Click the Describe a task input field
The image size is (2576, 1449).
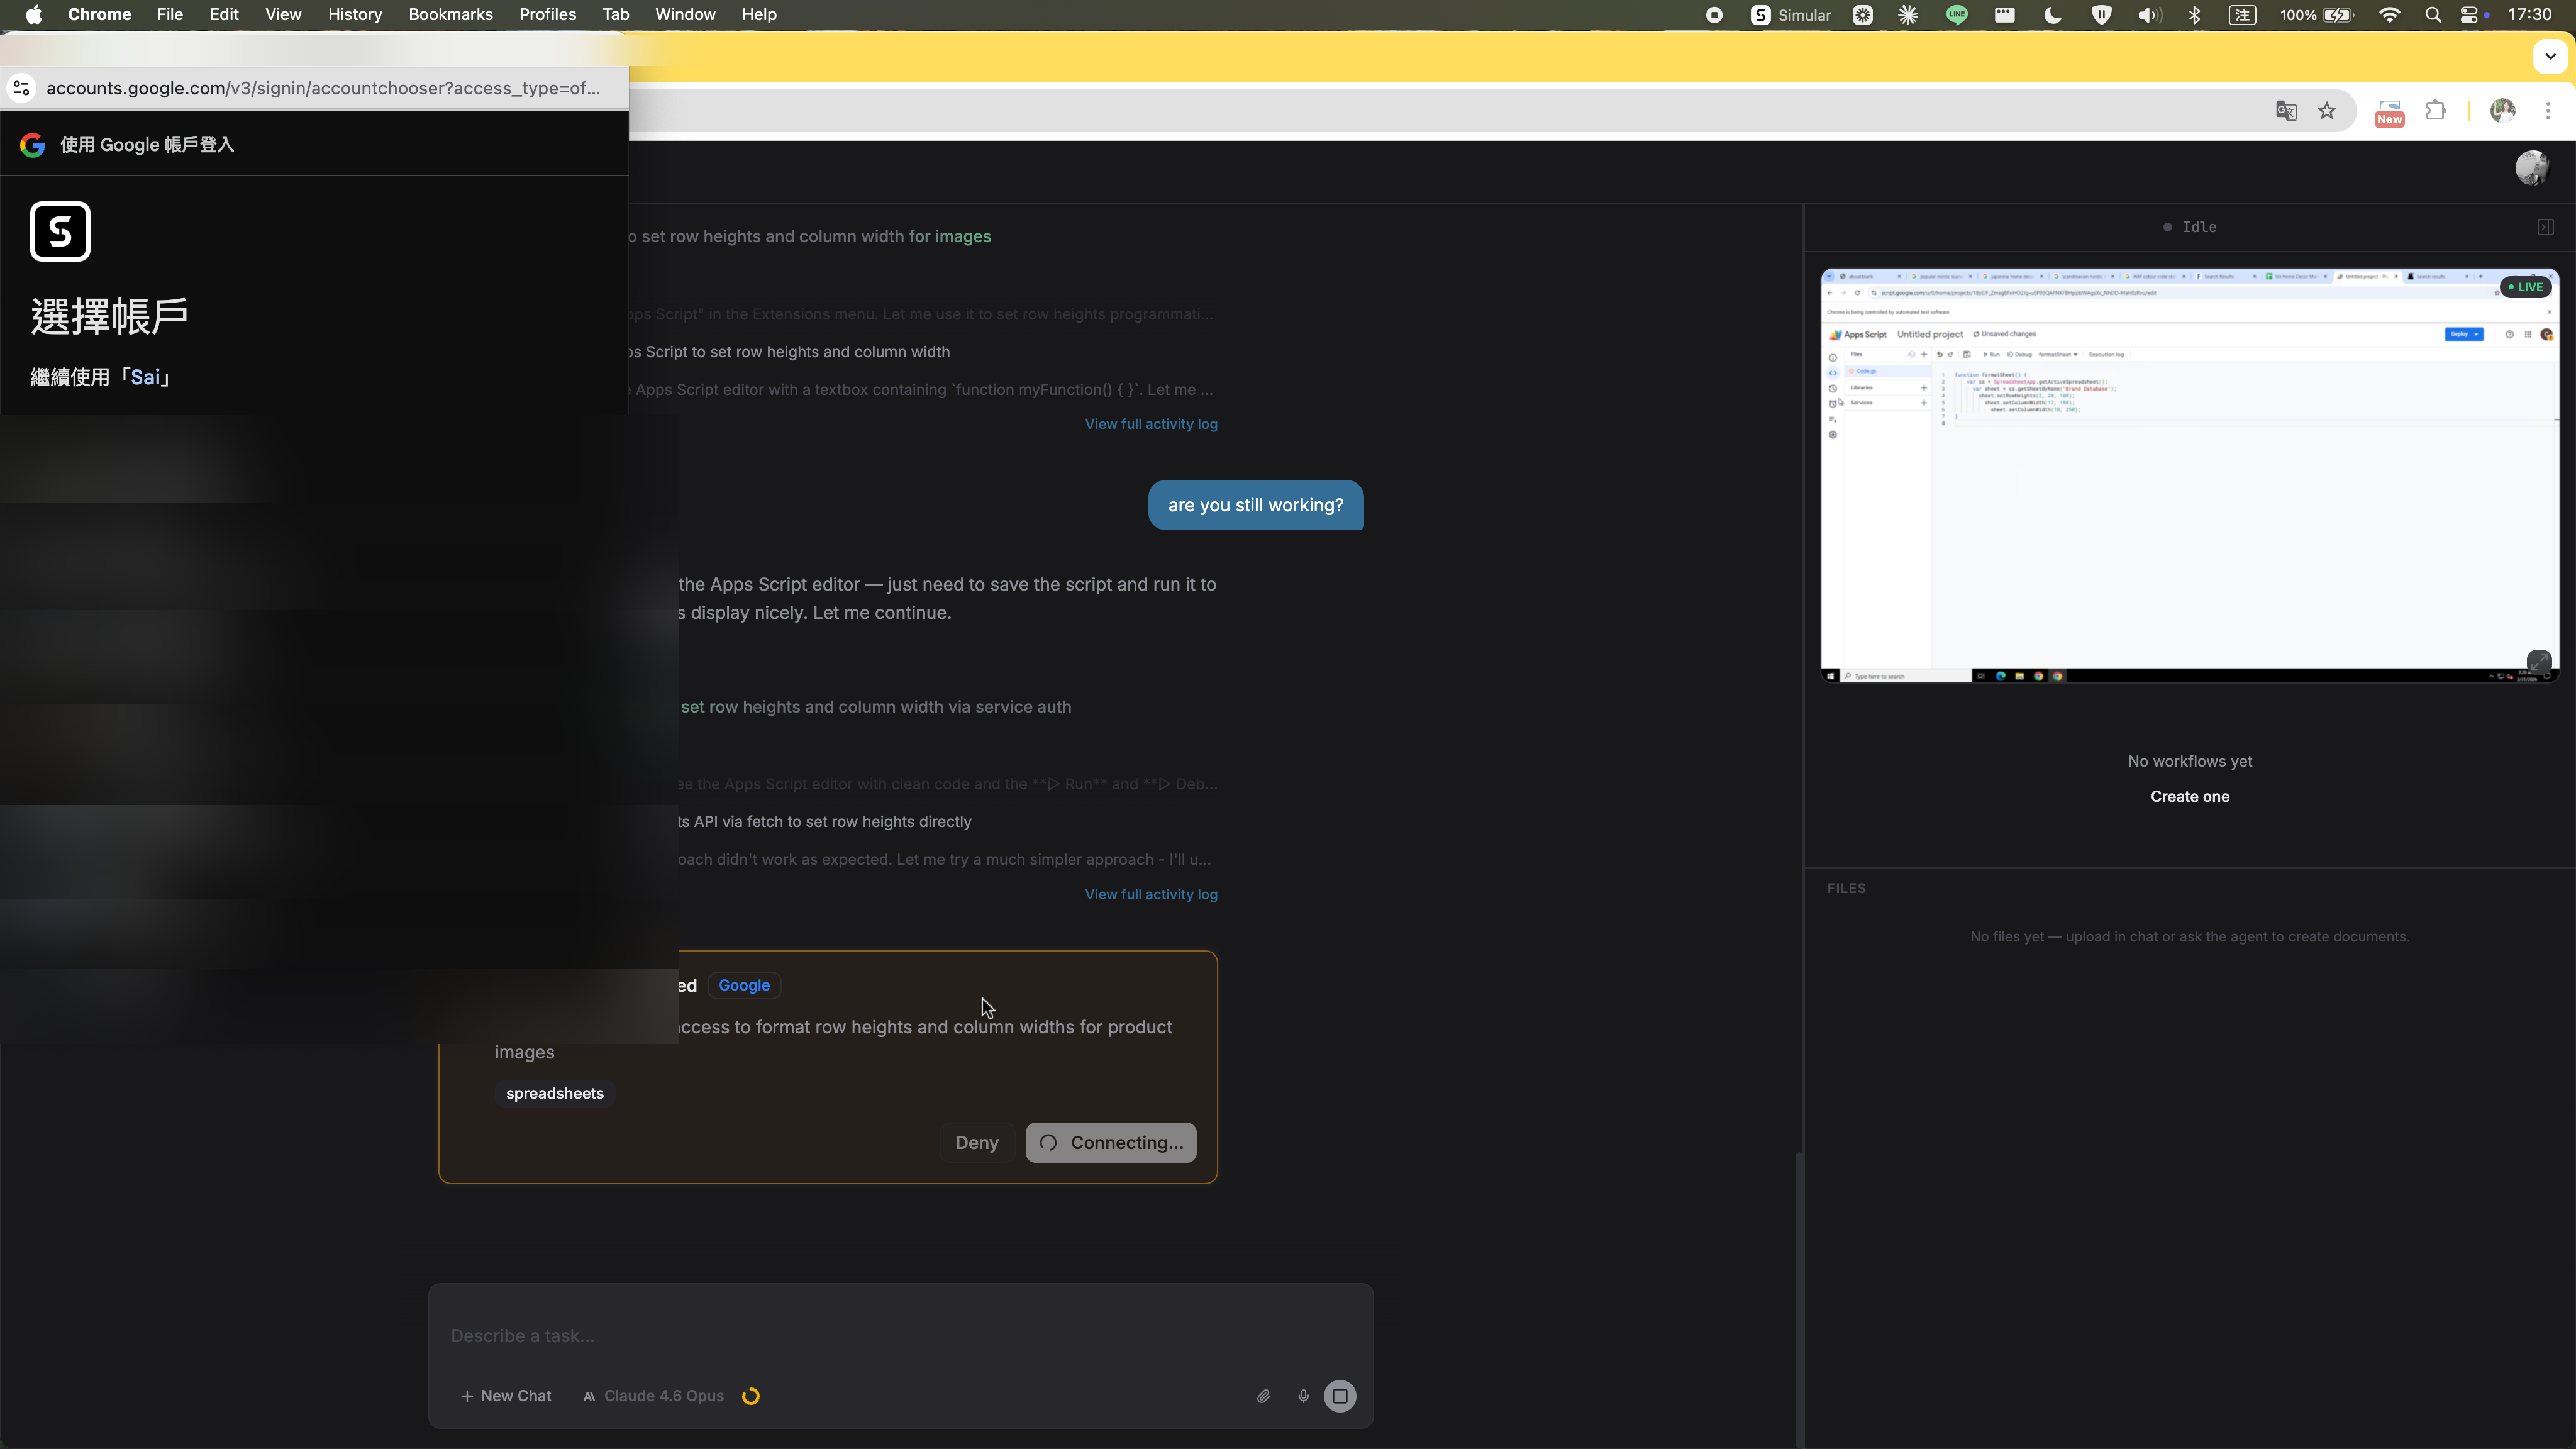point(899,1335)
